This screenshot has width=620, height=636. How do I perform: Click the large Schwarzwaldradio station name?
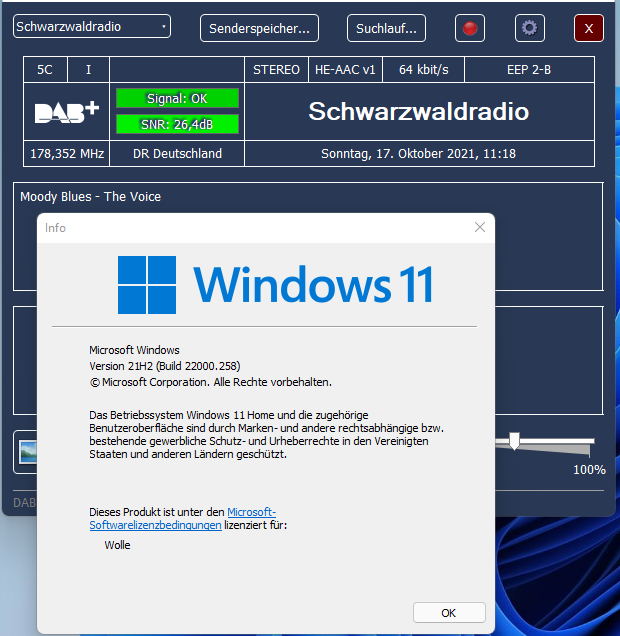418,111
